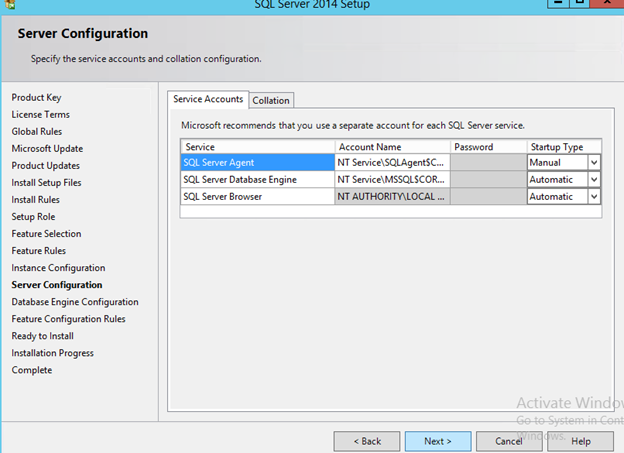Click the Account Name column header
Screen dimensions: 624x453
(x=392, y=147)
